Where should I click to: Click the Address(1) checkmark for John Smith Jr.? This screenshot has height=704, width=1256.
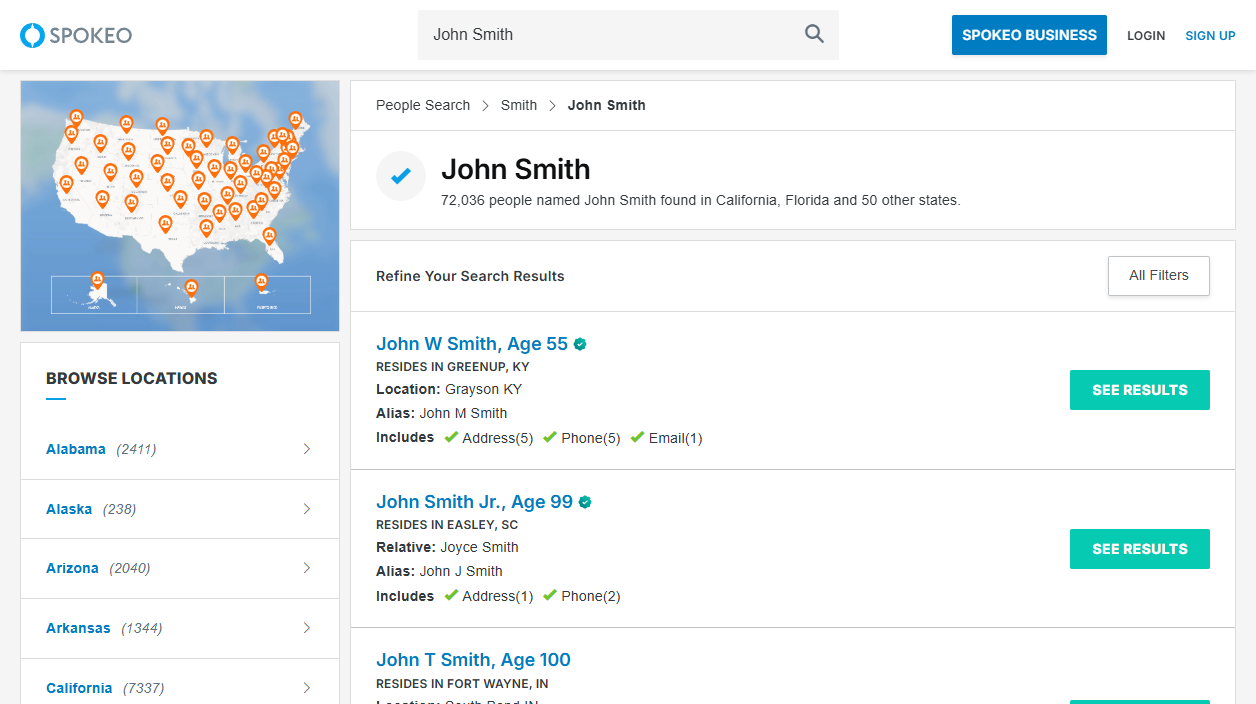[x=451, y=595]
